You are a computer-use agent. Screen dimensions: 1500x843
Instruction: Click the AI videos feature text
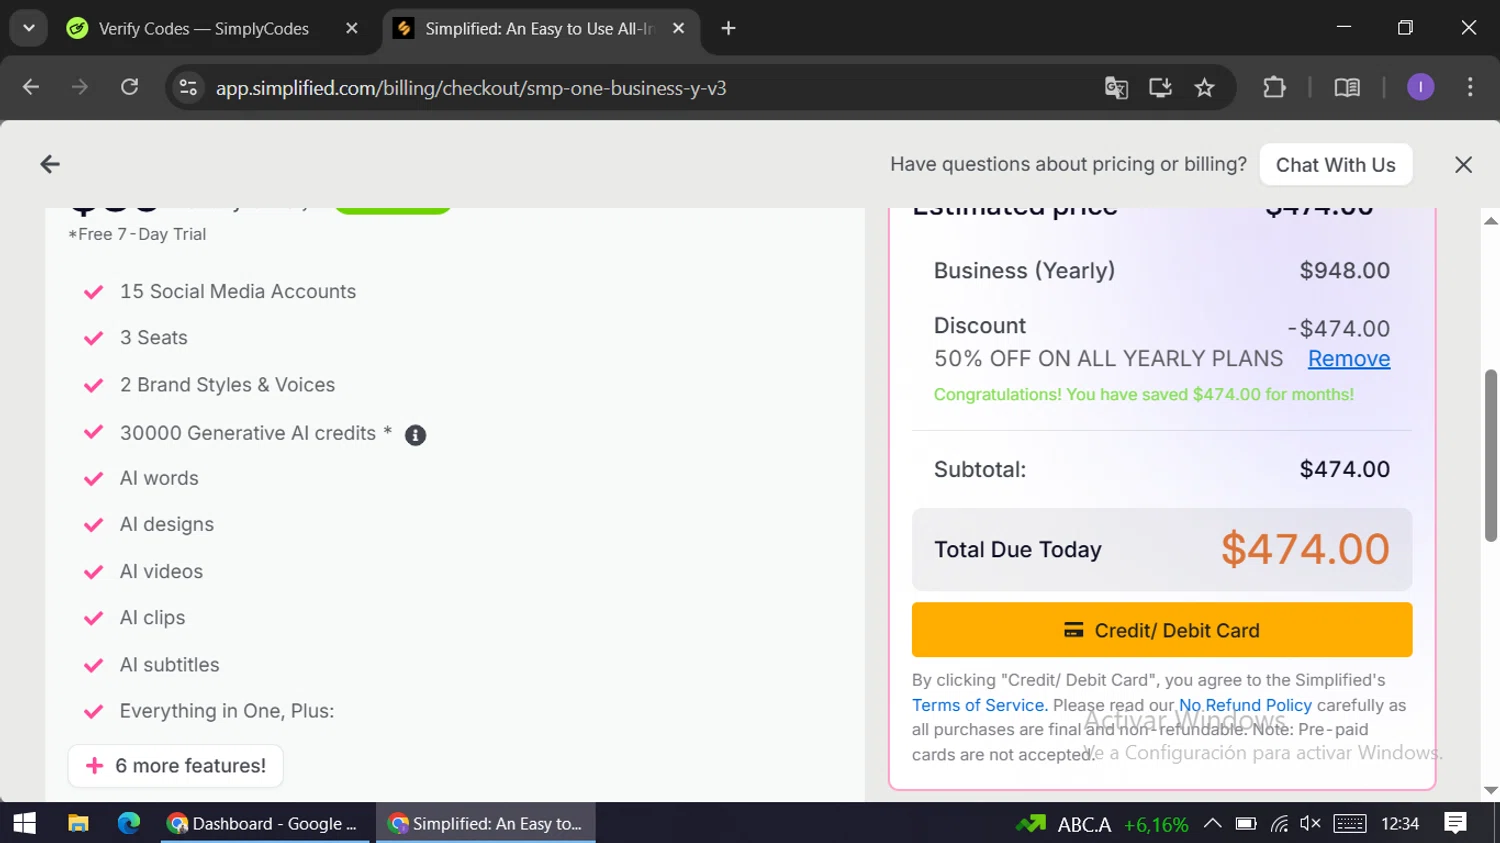click(161, 572)
